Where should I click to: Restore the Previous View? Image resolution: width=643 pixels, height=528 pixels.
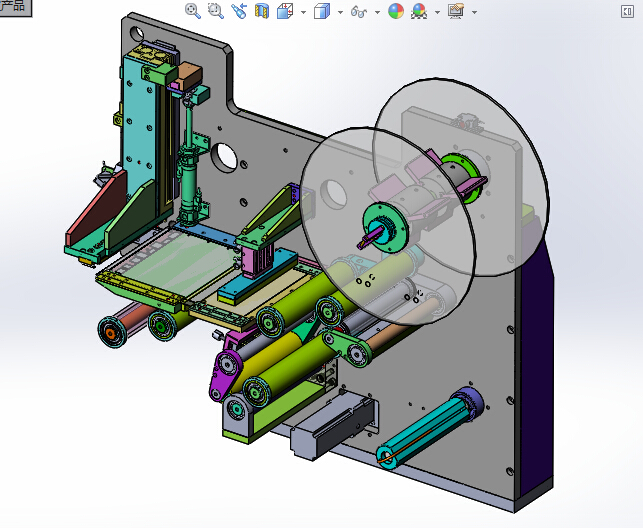pyautogui.click(x=239, y=11)
